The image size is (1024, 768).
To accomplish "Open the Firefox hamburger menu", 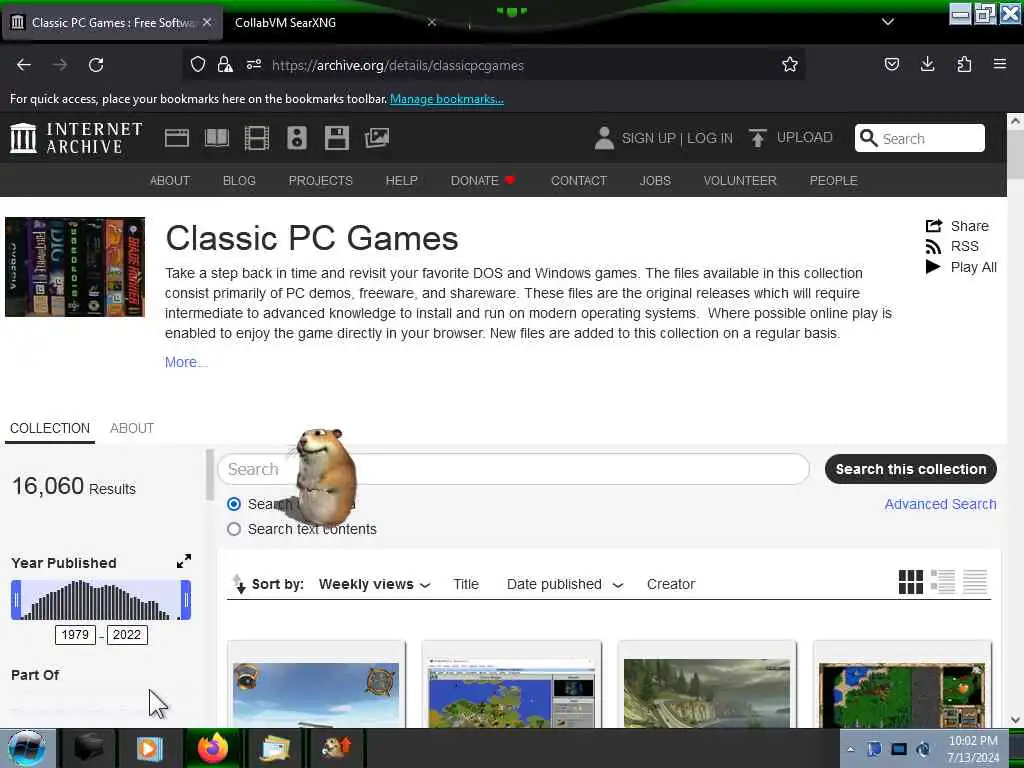I will point(1000,64).
